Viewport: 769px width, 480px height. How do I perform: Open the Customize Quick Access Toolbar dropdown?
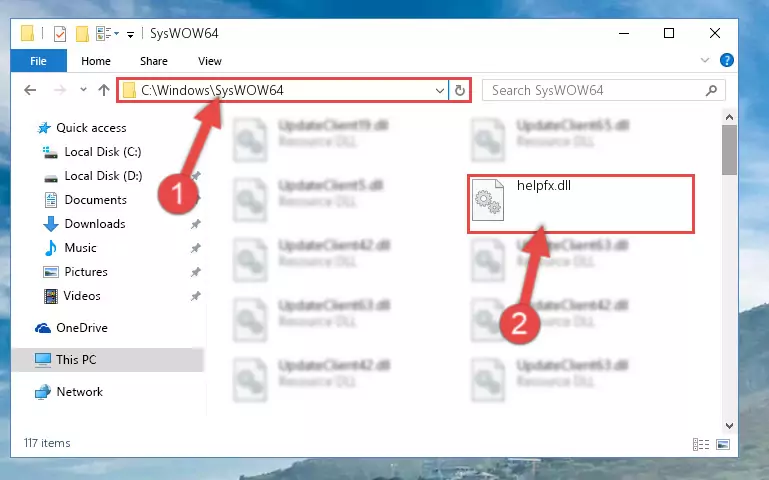pos(130,34)
